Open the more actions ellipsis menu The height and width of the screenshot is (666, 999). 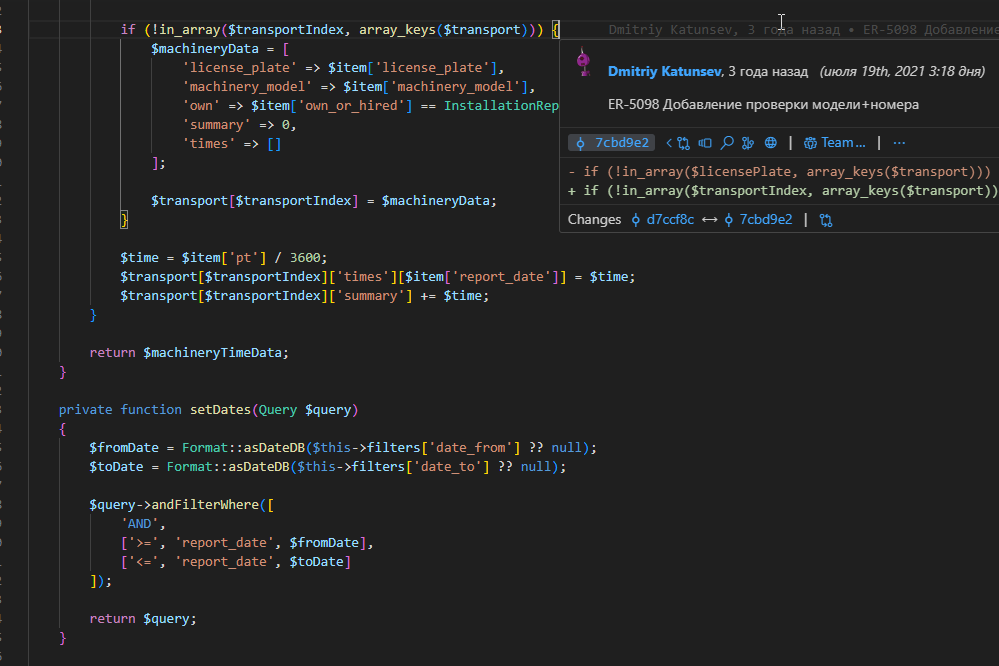(899, 143)
